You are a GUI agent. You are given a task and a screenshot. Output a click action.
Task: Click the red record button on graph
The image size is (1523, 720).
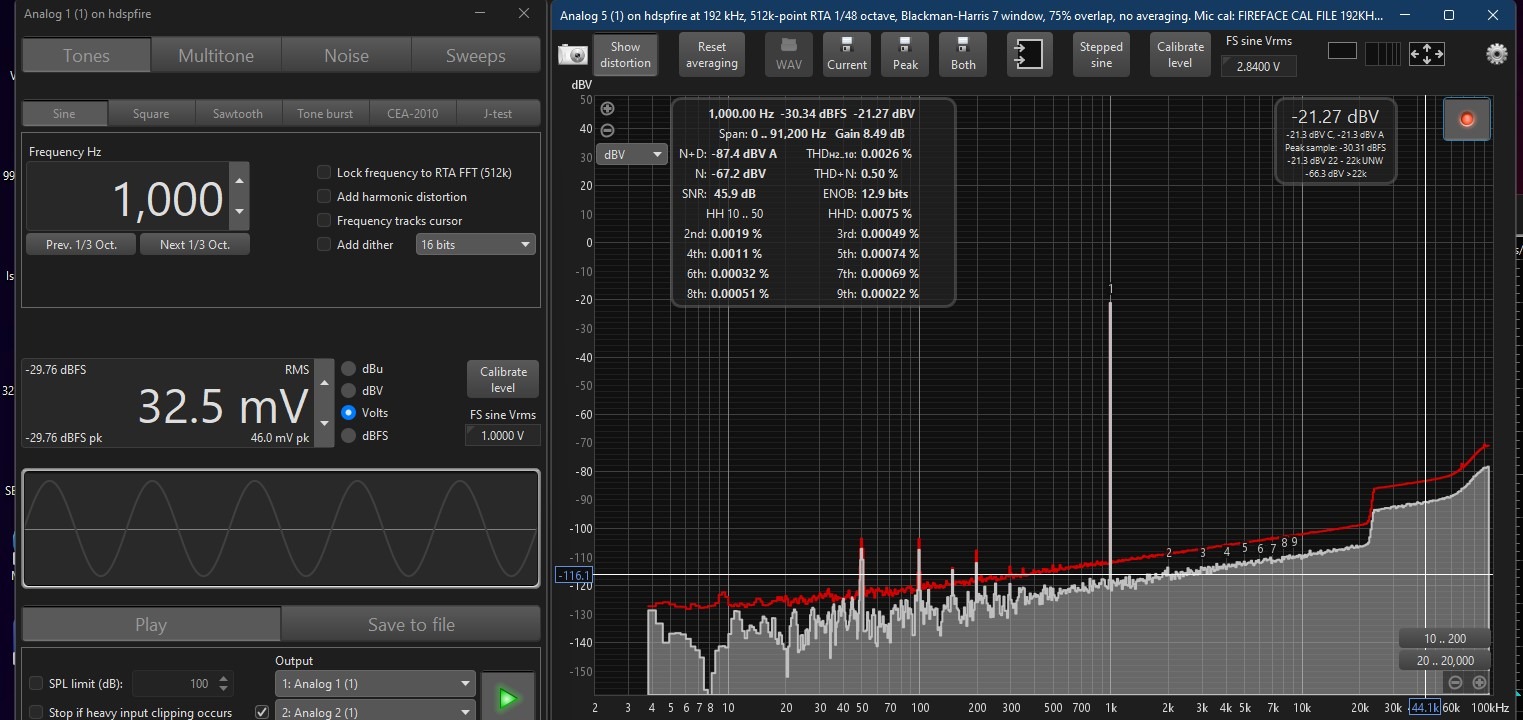[x=1466, y=120]
